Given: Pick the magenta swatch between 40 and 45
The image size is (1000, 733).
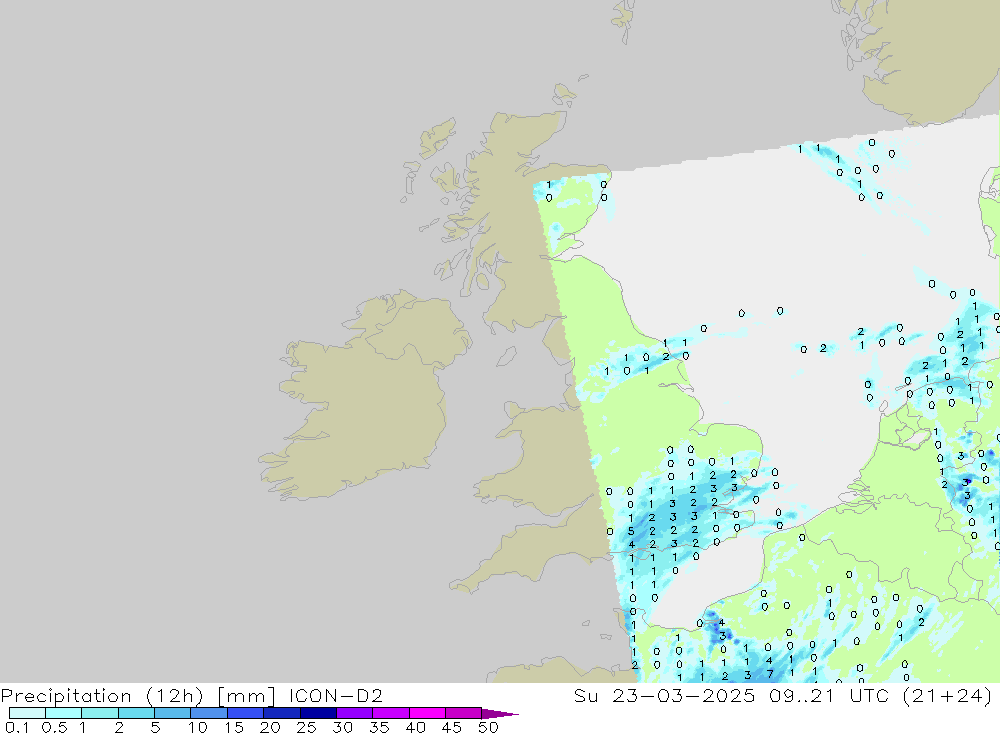Looking at the screenshot, I should (427, 713).
